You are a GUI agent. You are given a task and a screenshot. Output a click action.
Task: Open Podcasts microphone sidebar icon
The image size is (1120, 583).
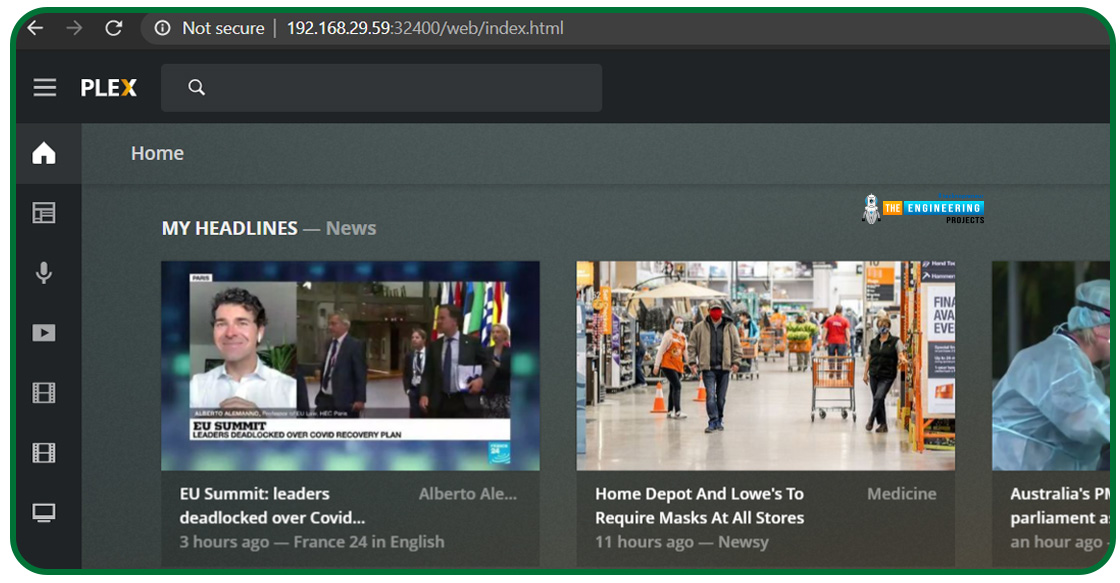click(x=44, y=273)
